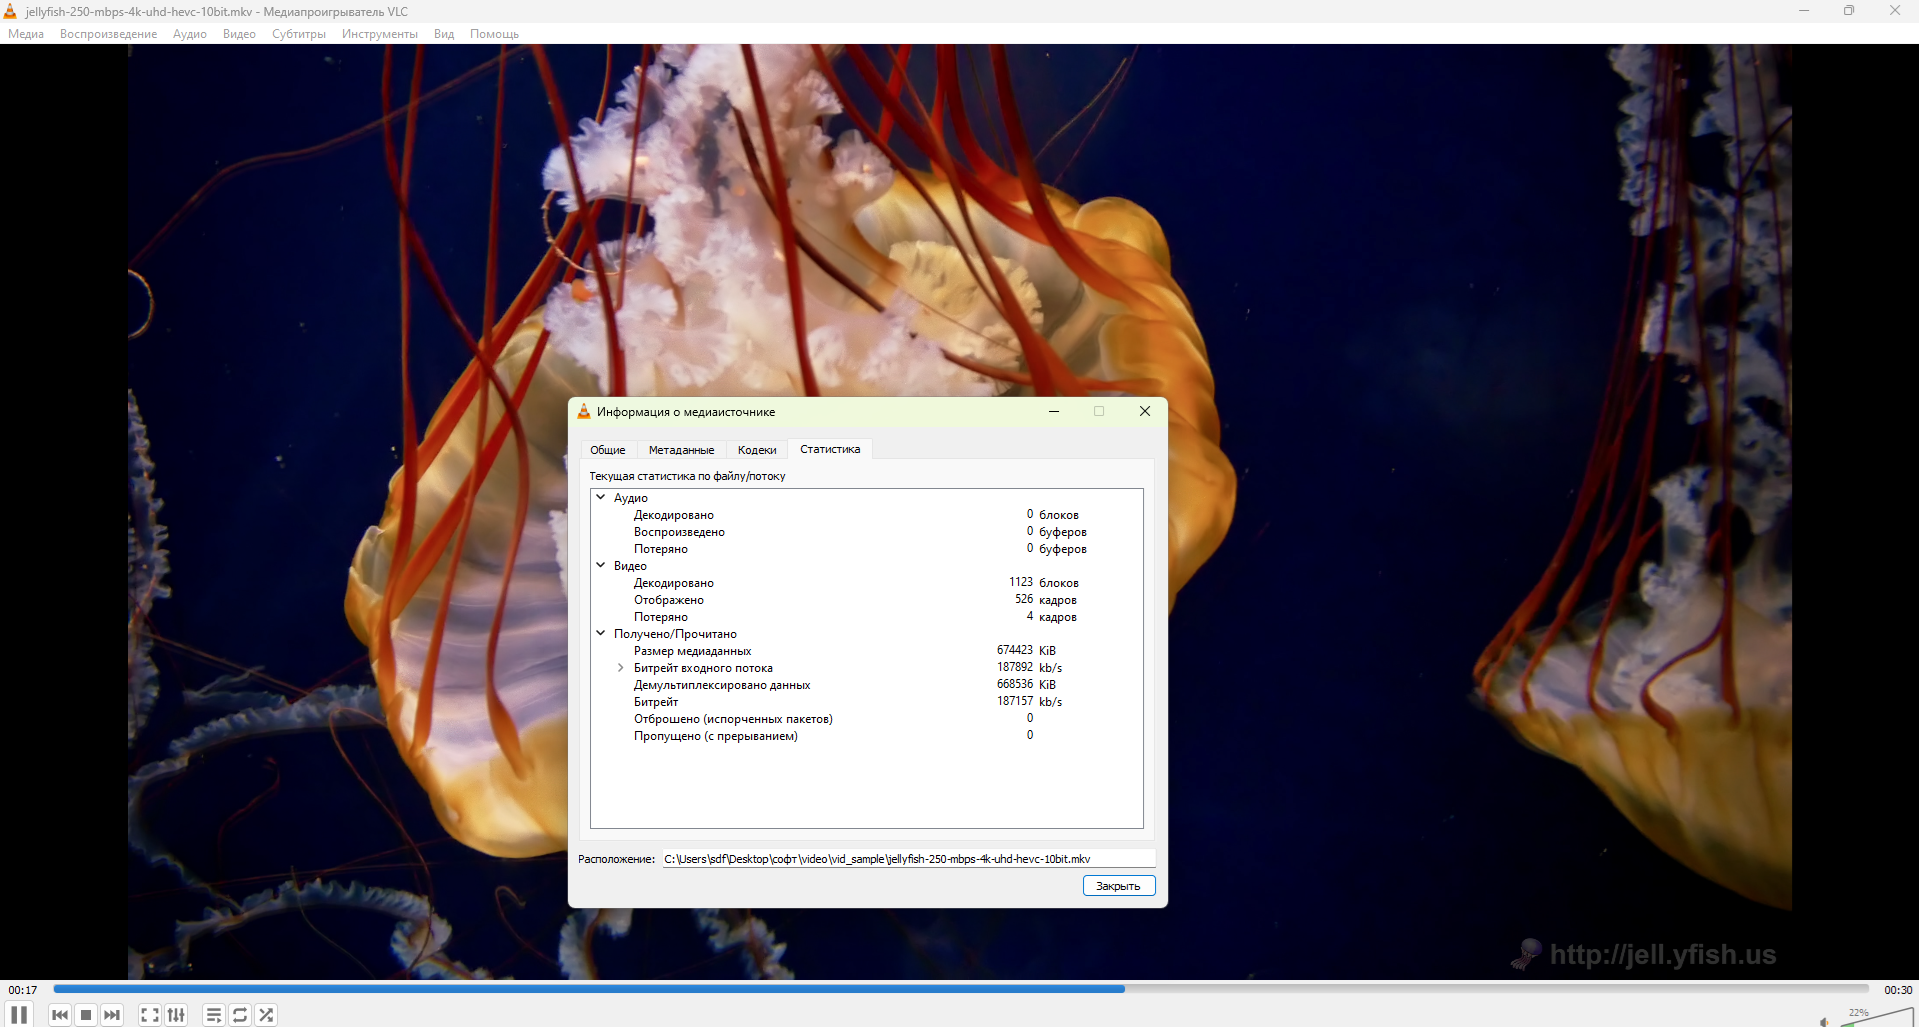Viewport: 1919px width, 1027px height.
Task: Click the VLC cone icon in main title bar
Action: coord(11,11)
